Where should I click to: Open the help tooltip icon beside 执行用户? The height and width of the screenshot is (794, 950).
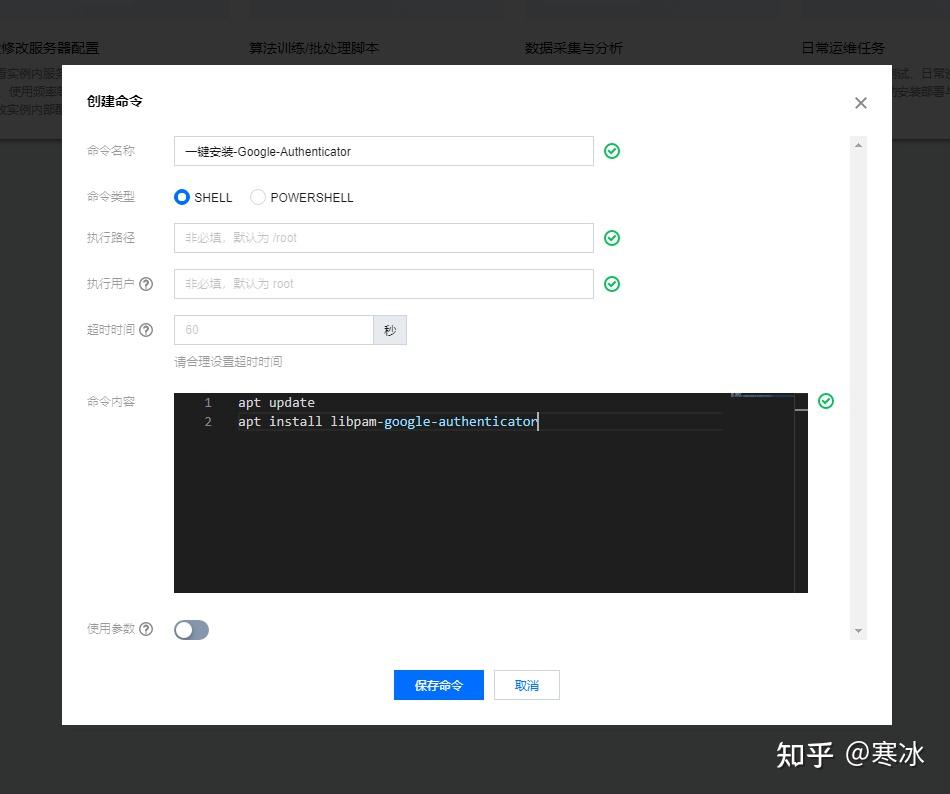coord(147,284)
